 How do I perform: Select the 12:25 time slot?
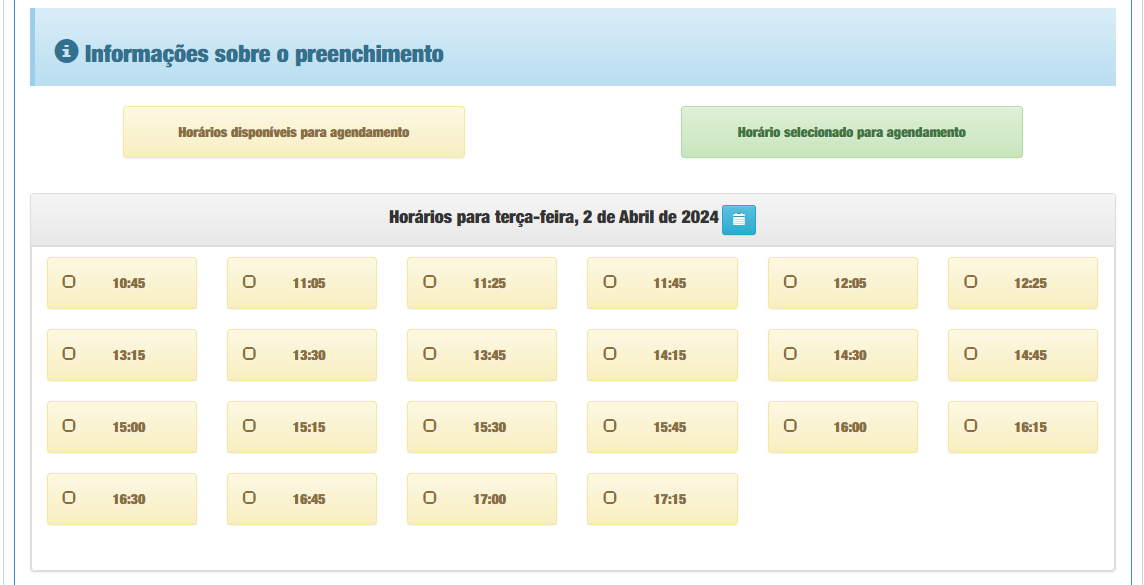pyautogui.click(x=970, y=282)
